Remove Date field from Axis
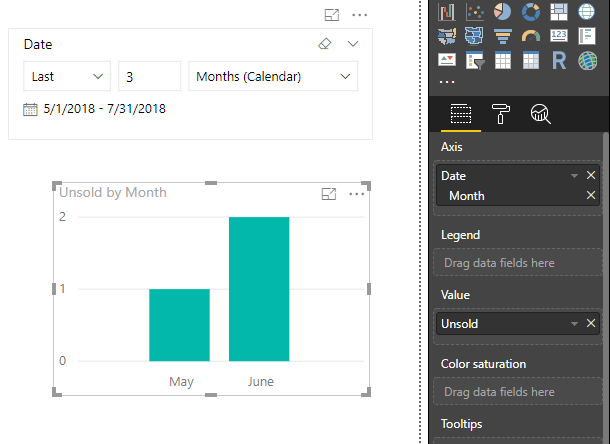610x444 pixels. click(x=591, y=175)
